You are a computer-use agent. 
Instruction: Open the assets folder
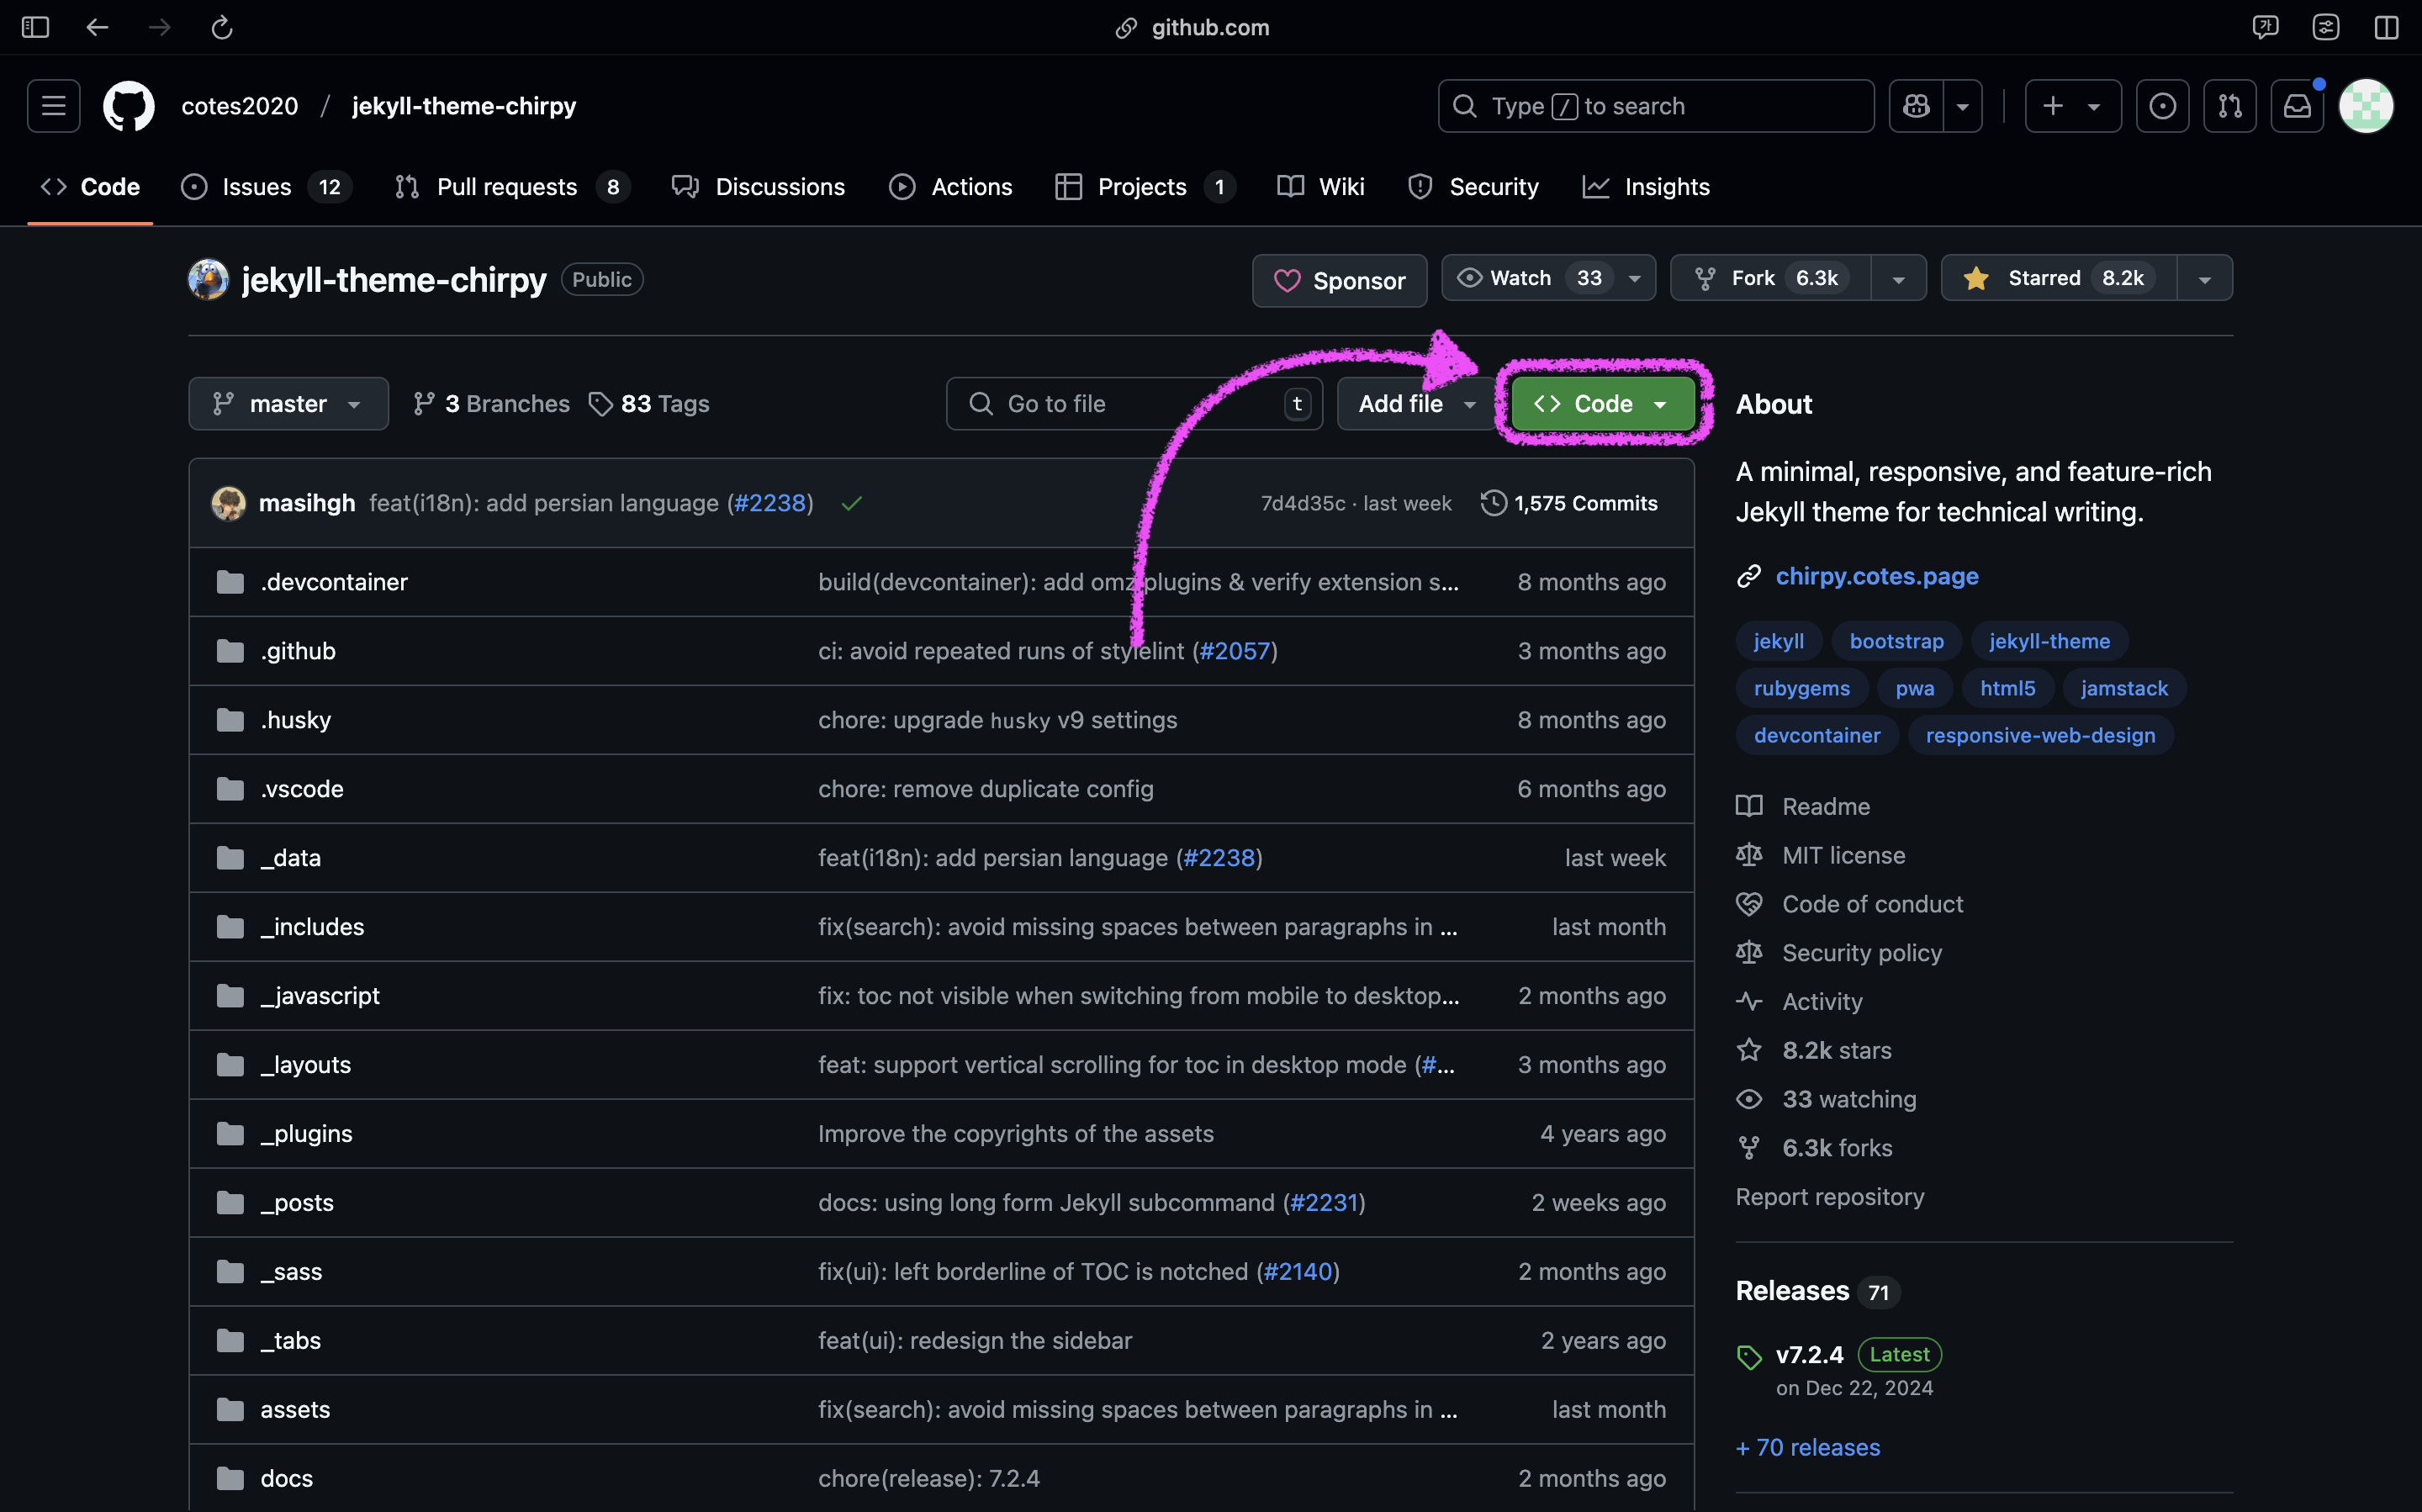[295, 1410]
